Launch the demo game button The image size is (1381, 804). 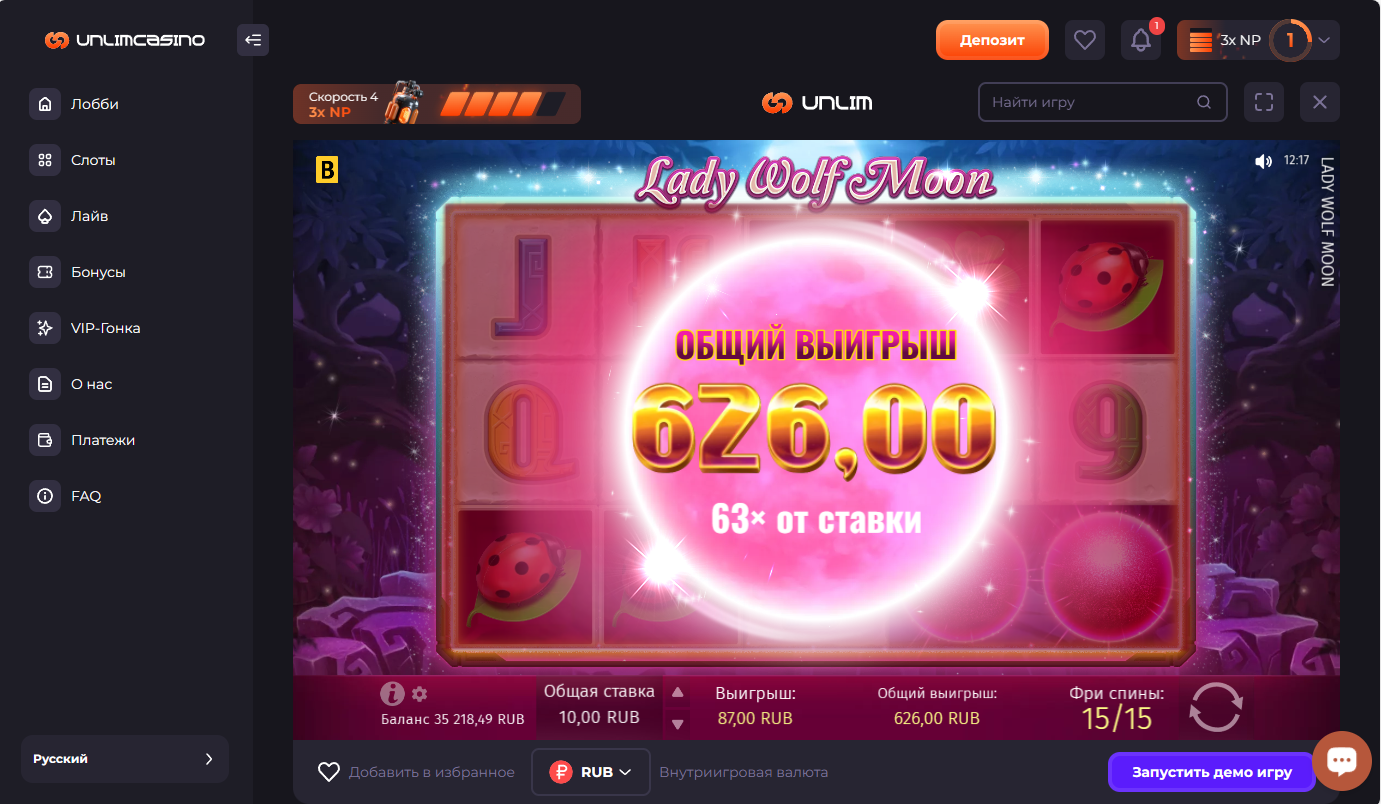1211,772
